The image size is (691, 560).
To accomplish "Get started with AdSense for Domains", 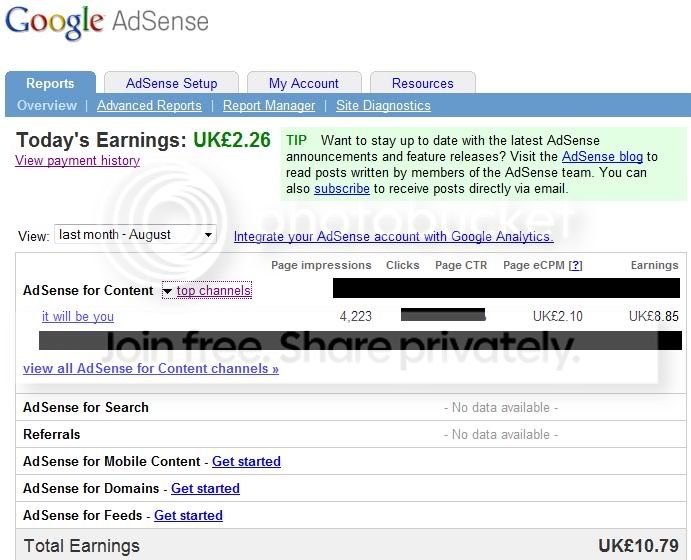I will pyautogui.click(x=205, y=488).
